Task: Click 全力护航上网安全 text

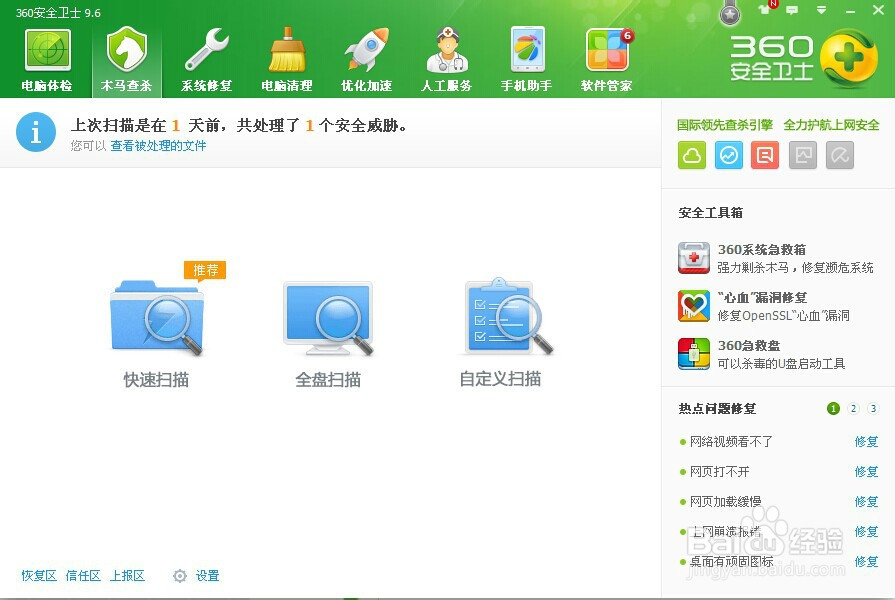Action: [x=831, y=125]
